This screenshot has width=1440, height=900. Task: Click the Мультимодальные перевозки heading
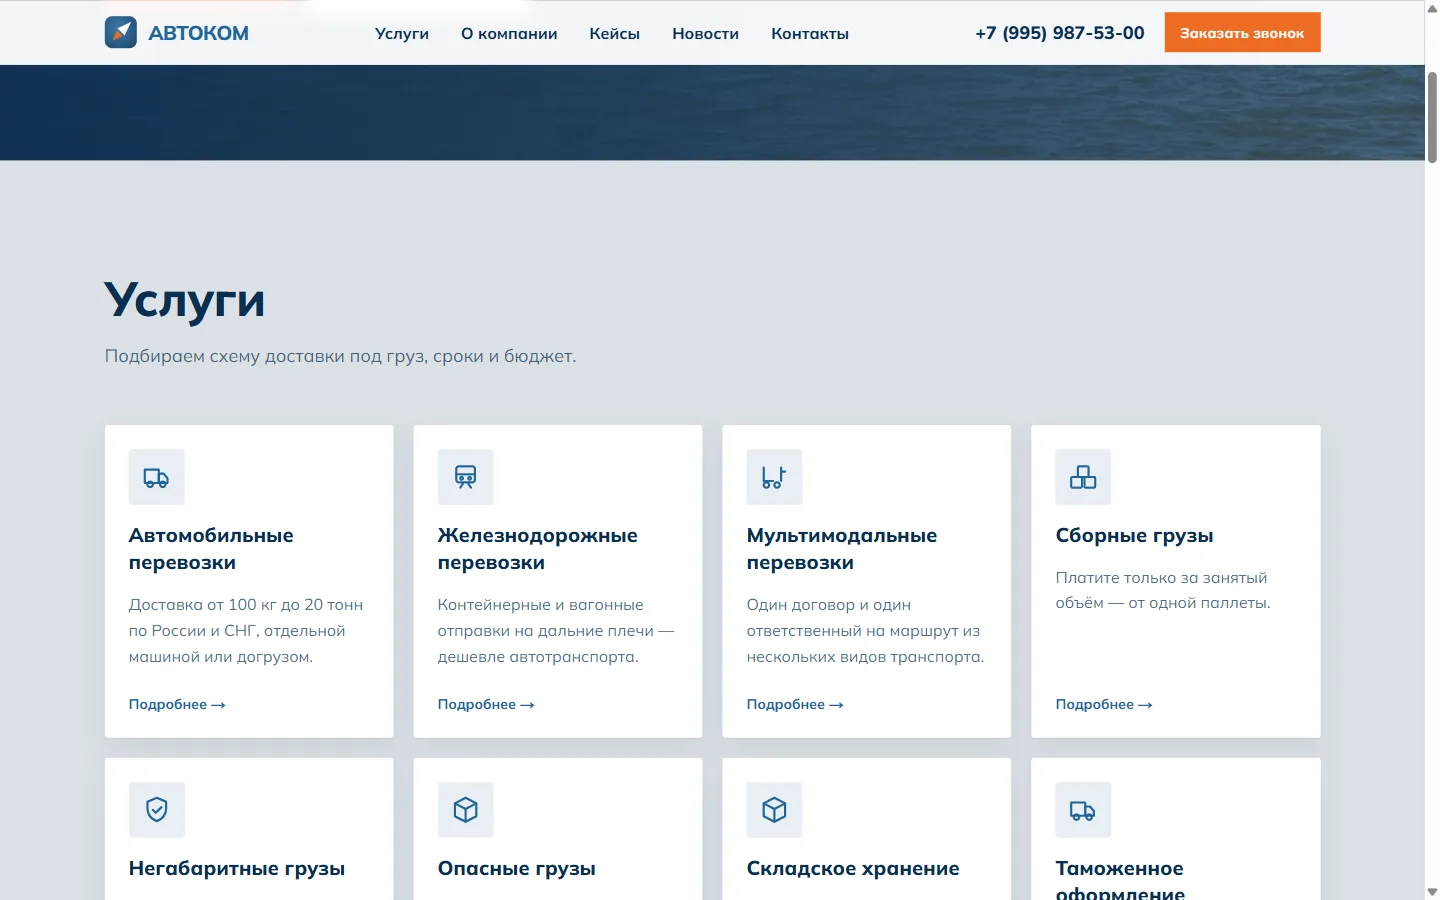coord(842,549)
